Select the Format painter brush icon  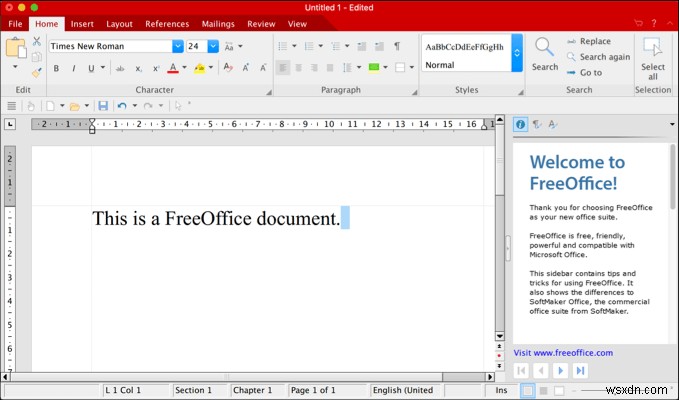coord(37,72)
